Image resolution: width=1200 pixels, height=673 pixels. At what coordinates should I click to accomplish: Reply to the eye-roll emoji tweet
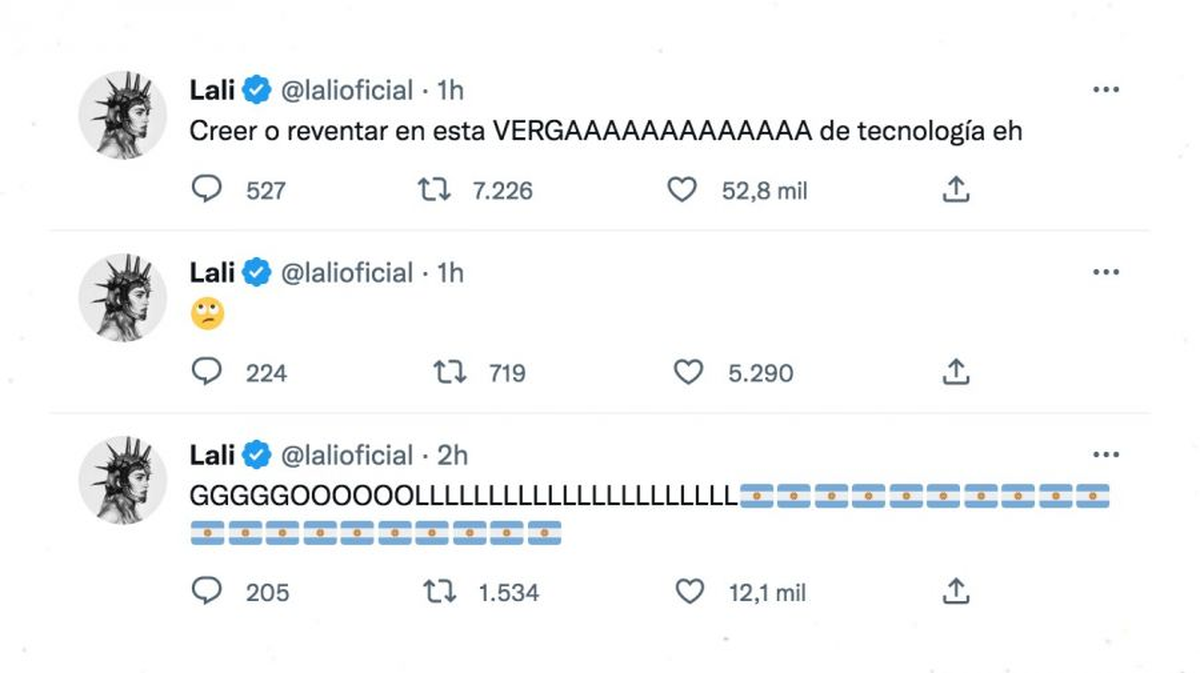pyautogui.click(x=206, y=372)
